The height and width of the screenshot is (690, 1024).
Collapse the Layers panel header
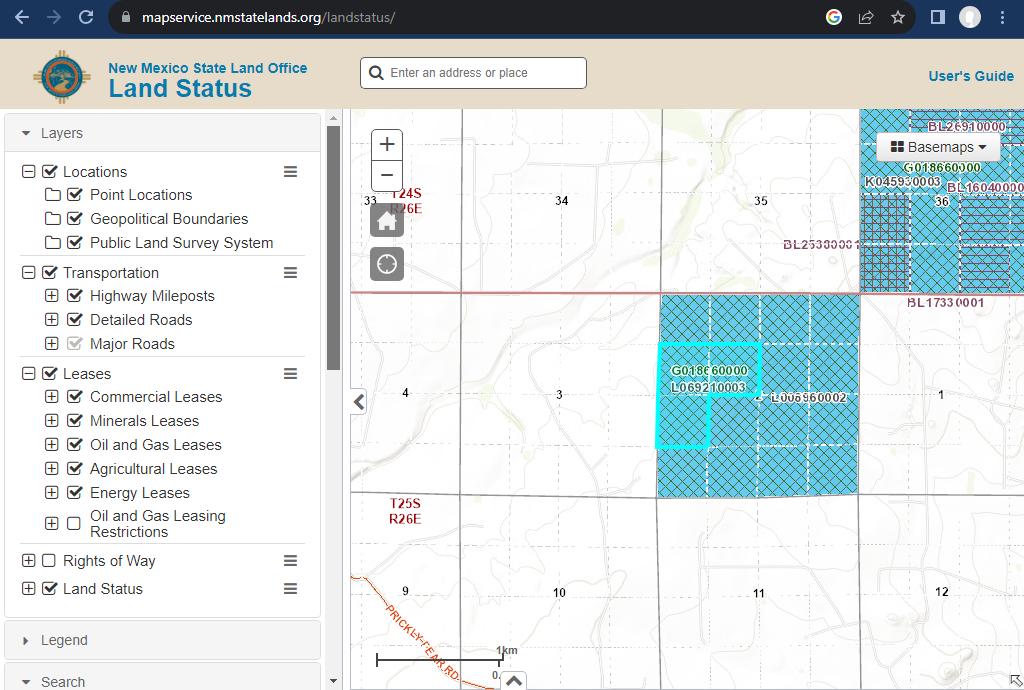163,133
